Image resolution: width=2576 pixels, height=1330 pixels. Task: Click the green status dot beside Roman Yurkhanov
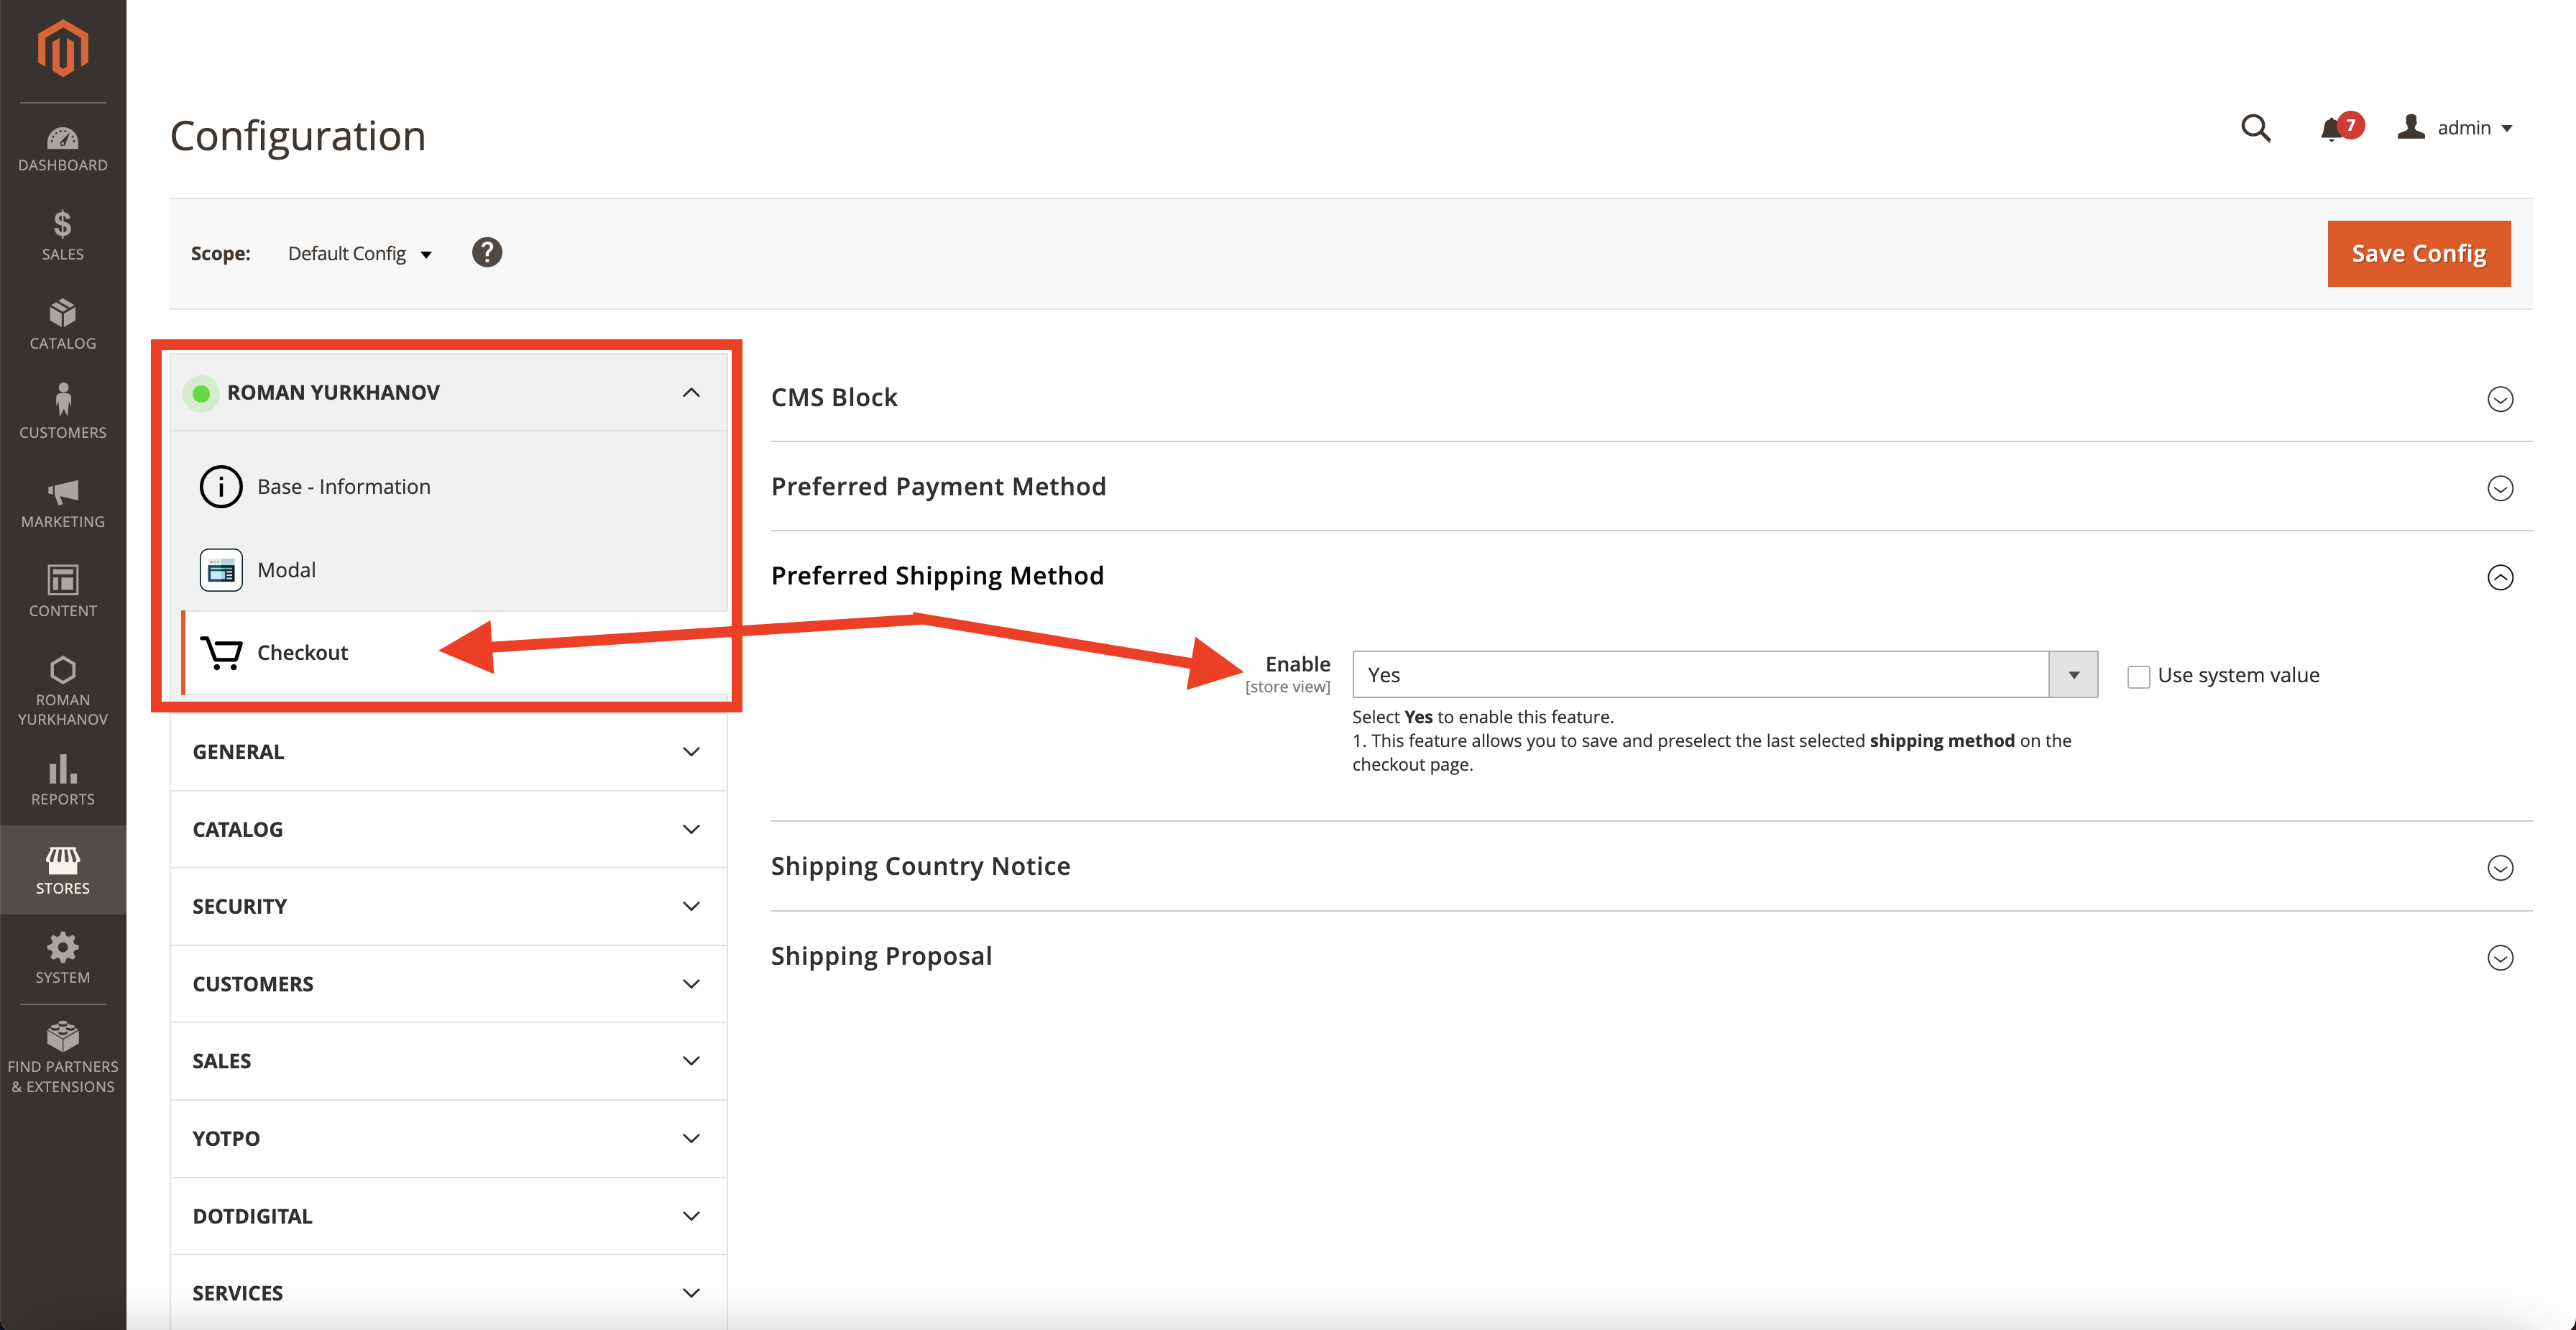pyautogui.click(x=201, y=393)
